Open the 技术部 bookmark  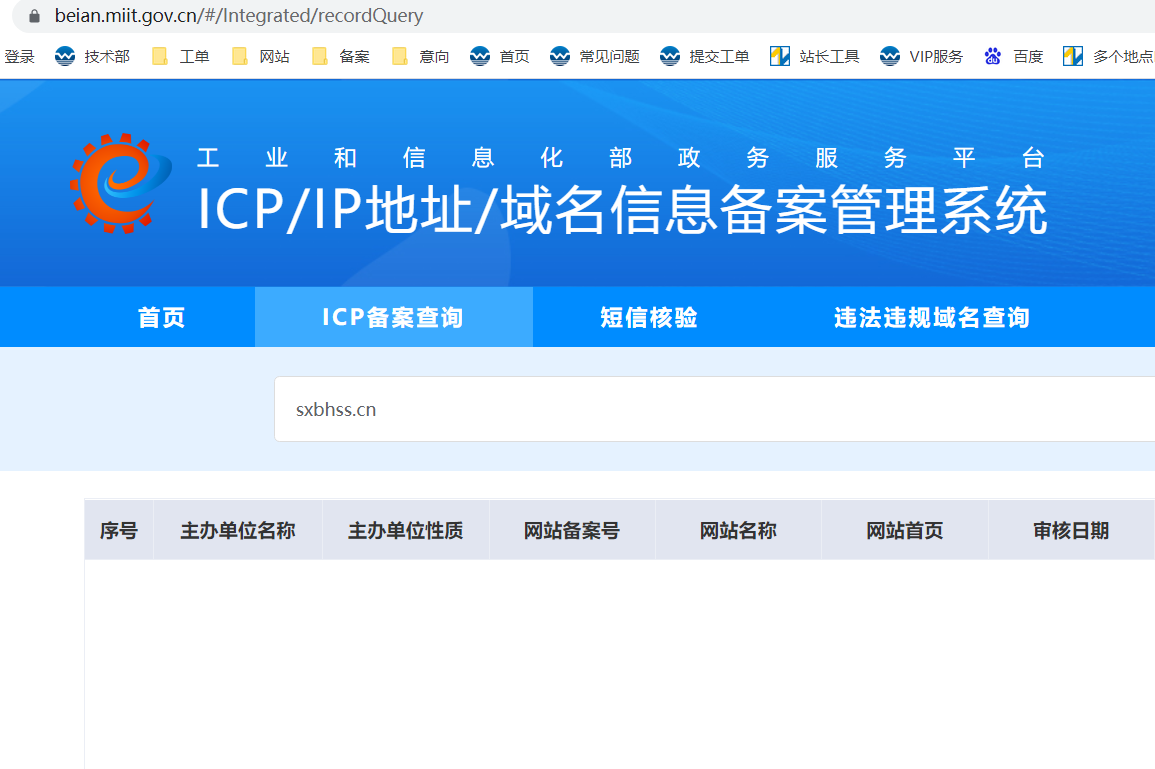(93, 56)
